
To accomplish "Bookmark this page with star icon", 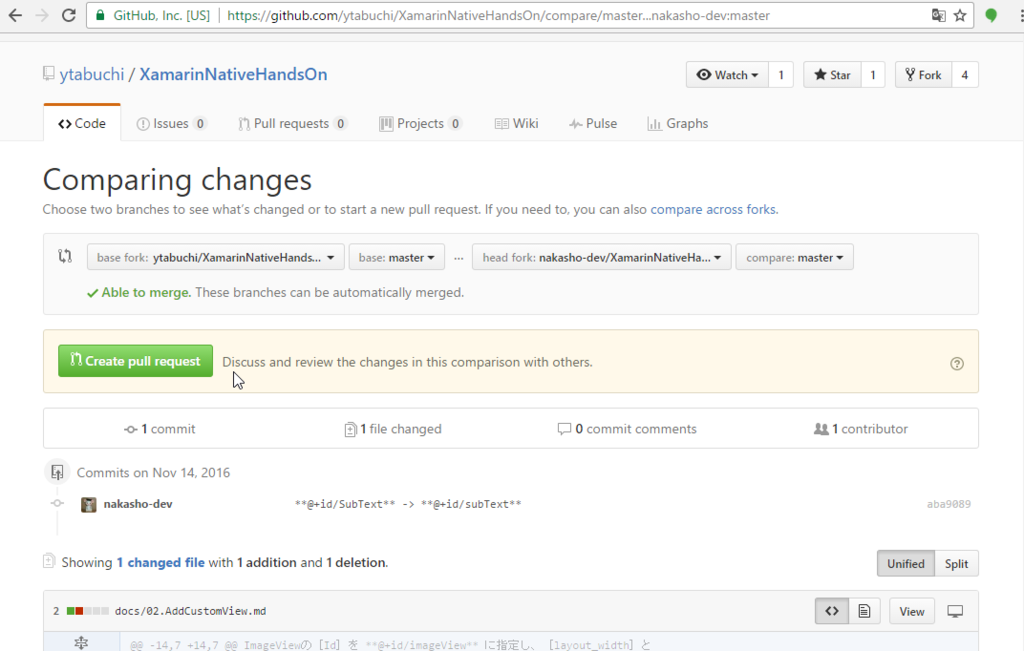I will tap(960, 15).
